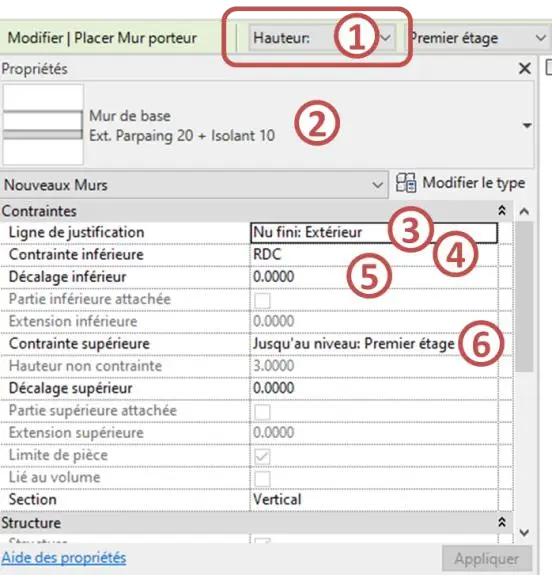Click Section value Vertical
The width and height of the screenshot is (552, 575).
[x=374, y=499]
